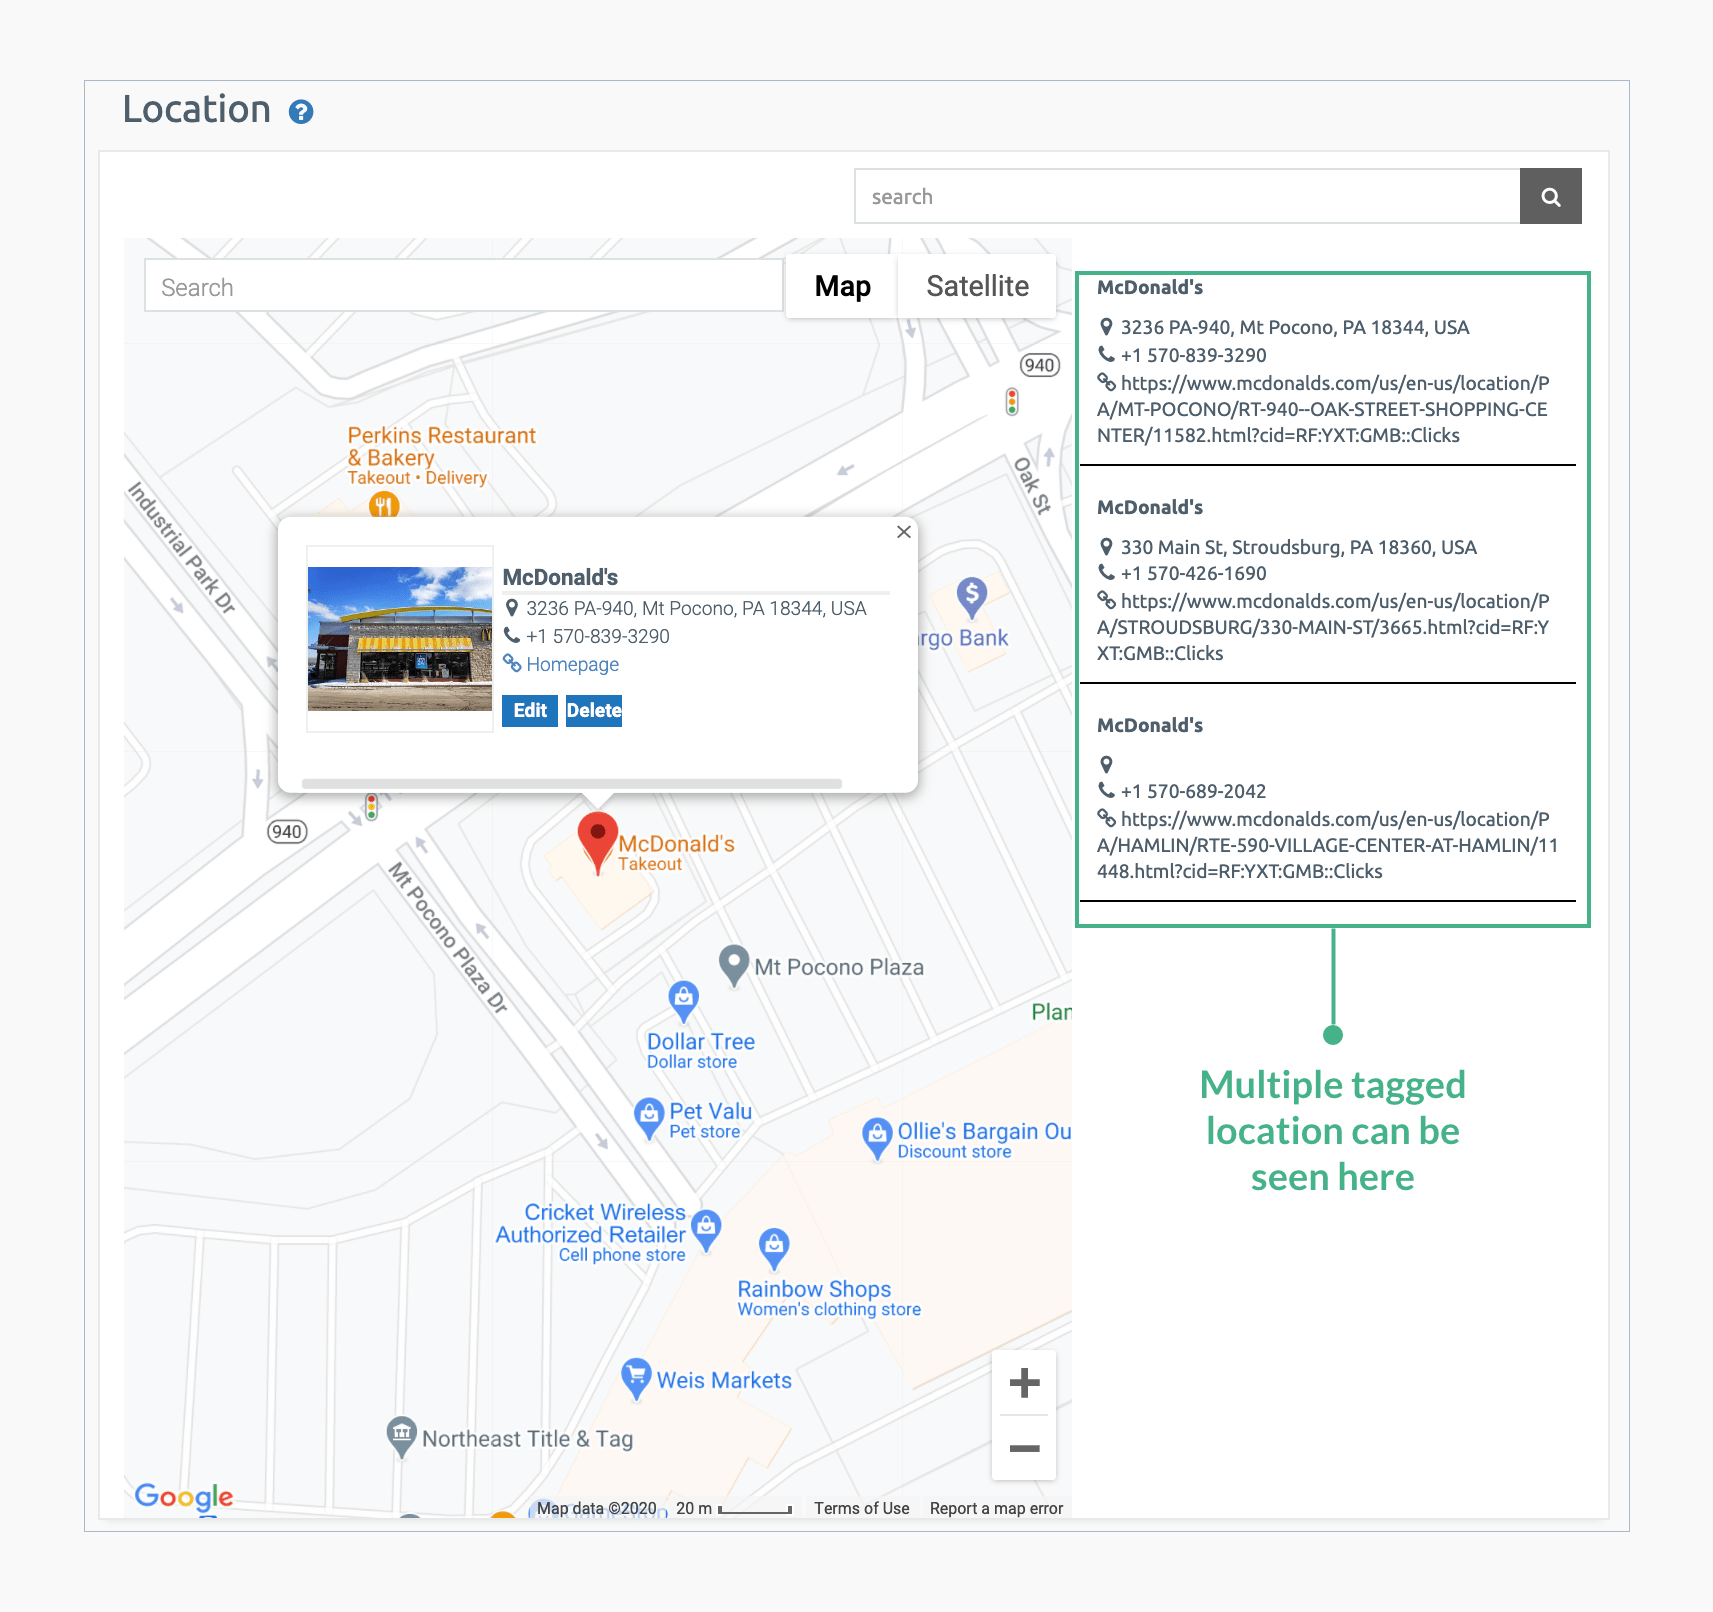Click the MT-POCONO mcdonalds.com URL
This screenshot has height=1612, width=1713.
point(1323,409)
